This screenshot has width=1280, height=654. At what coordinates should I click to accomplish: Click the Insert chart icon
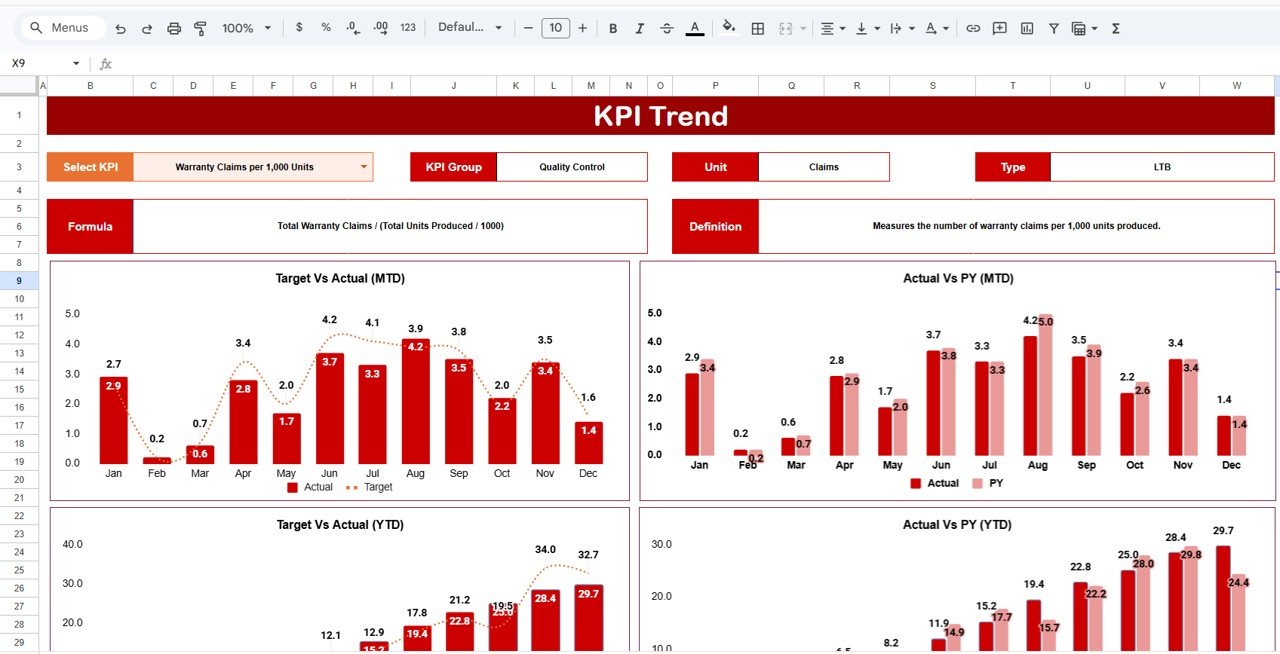click(x=1027, y=28)
